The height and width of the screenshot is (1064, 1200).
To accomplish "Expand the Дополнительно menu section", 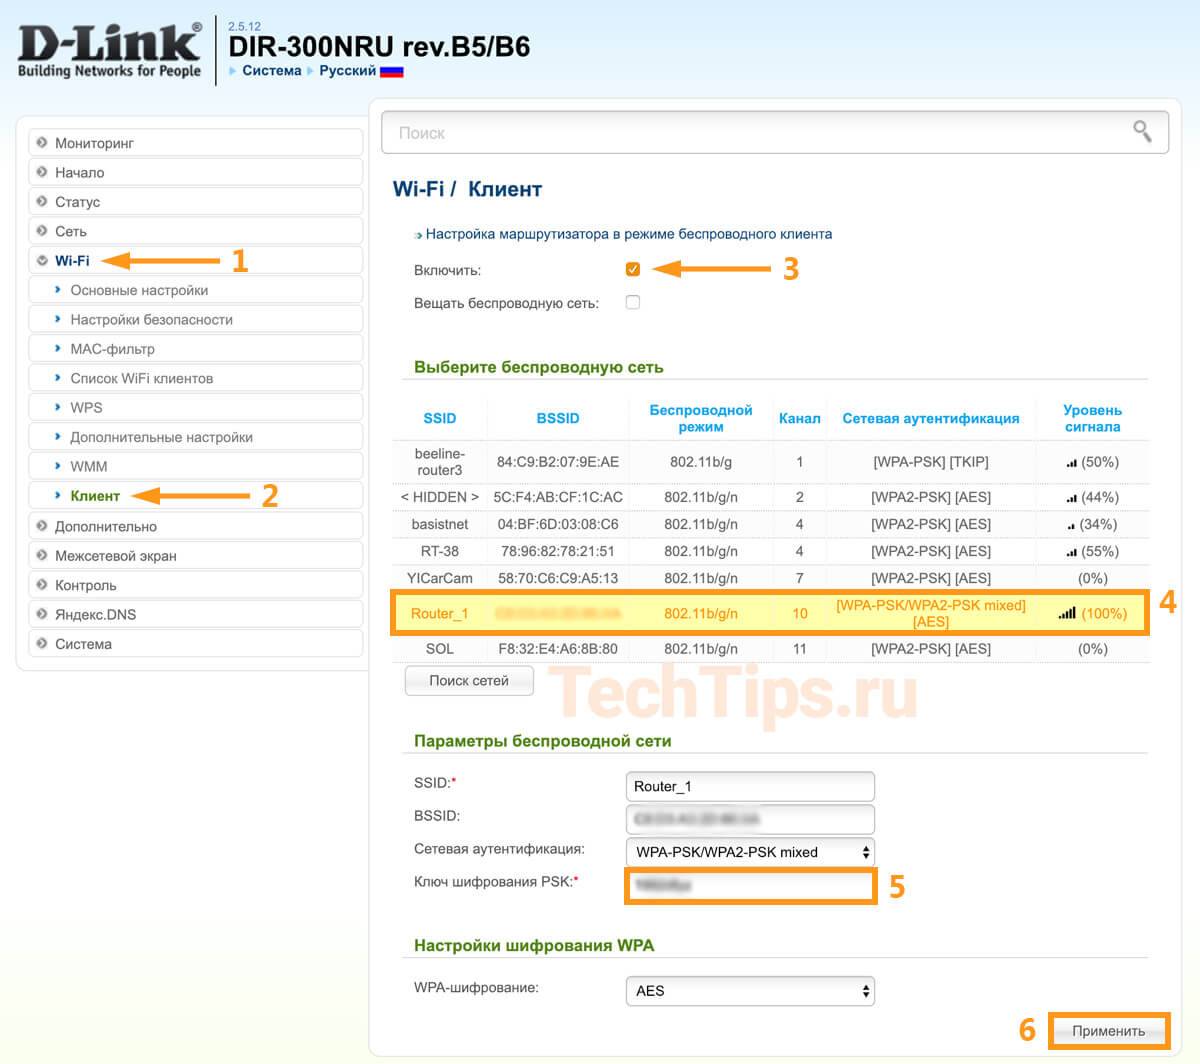I will point(195,526).
